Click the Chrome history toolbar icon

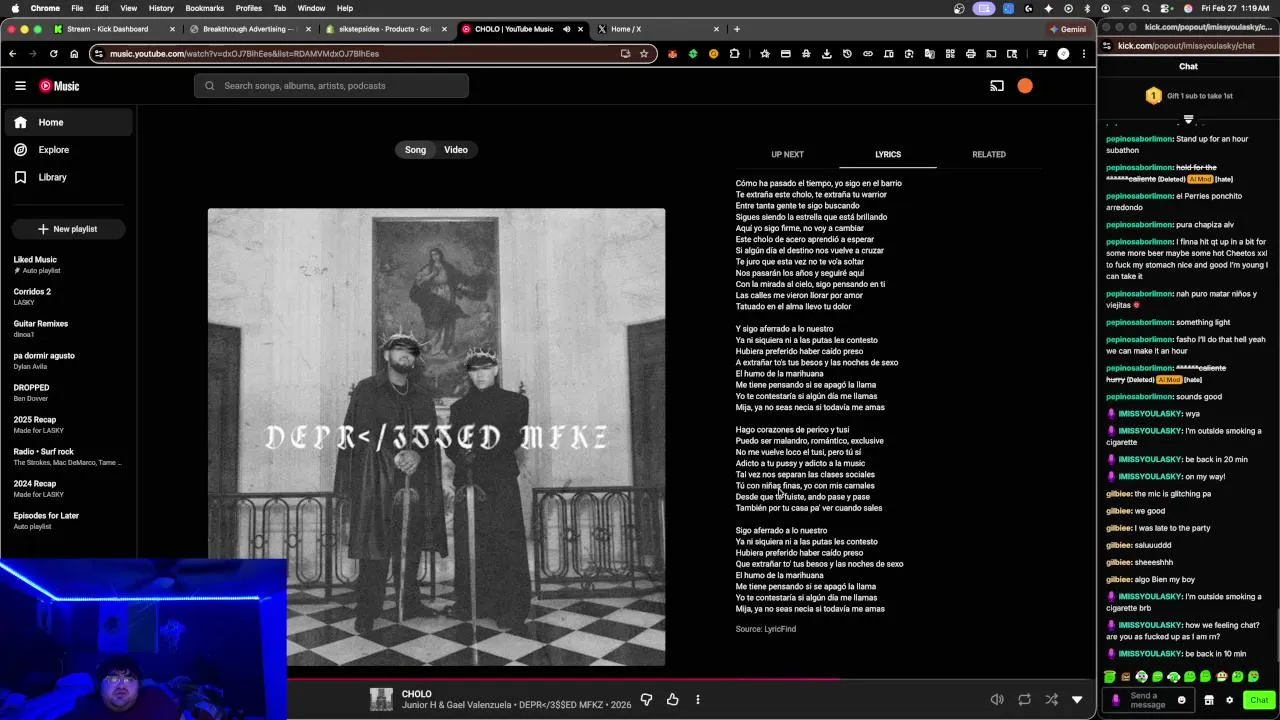coord(847,54)
